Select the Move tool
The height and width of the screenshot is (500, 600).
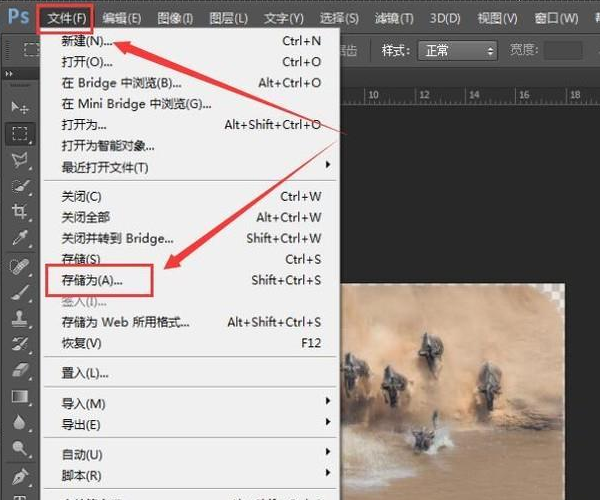[20, 108]
